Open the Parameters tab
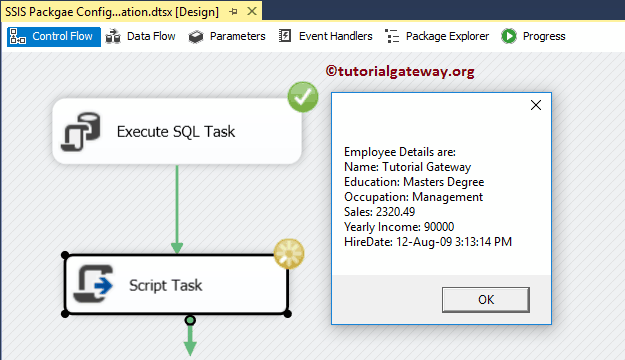625x360 pixels. (227, 37)
